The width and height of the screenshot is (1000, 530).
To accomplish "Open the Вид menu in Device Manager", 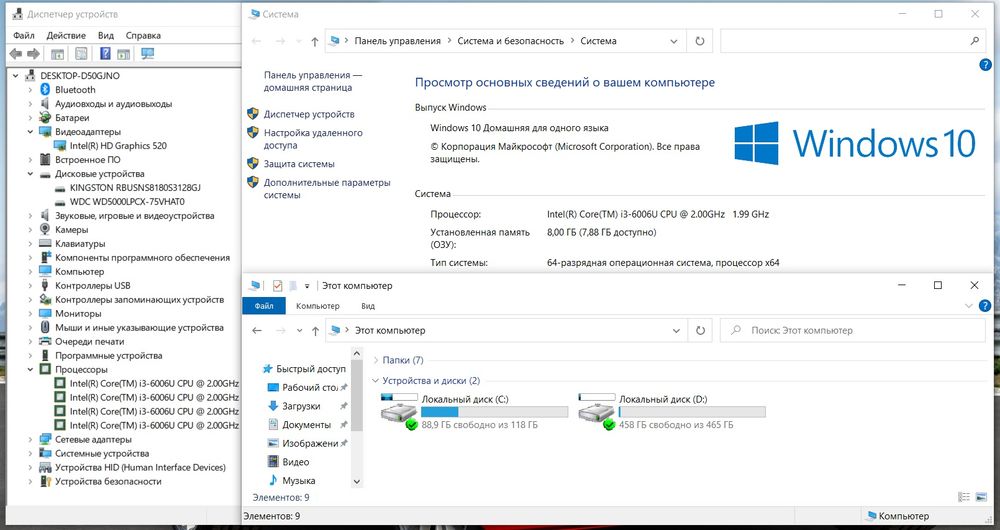I will (106, 36).
